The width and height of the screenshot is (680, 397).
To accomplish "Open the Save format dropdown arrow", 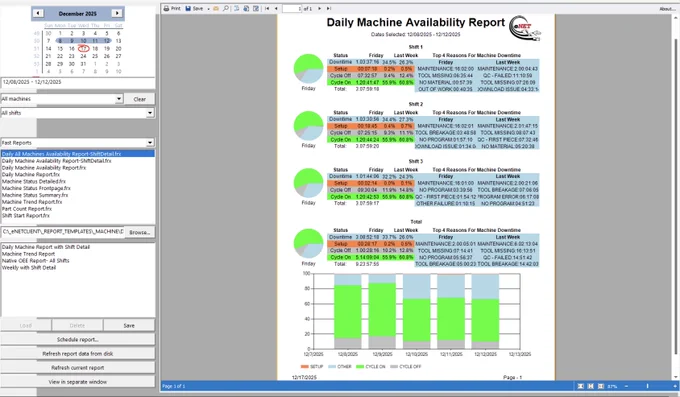I will pos(208,9).
